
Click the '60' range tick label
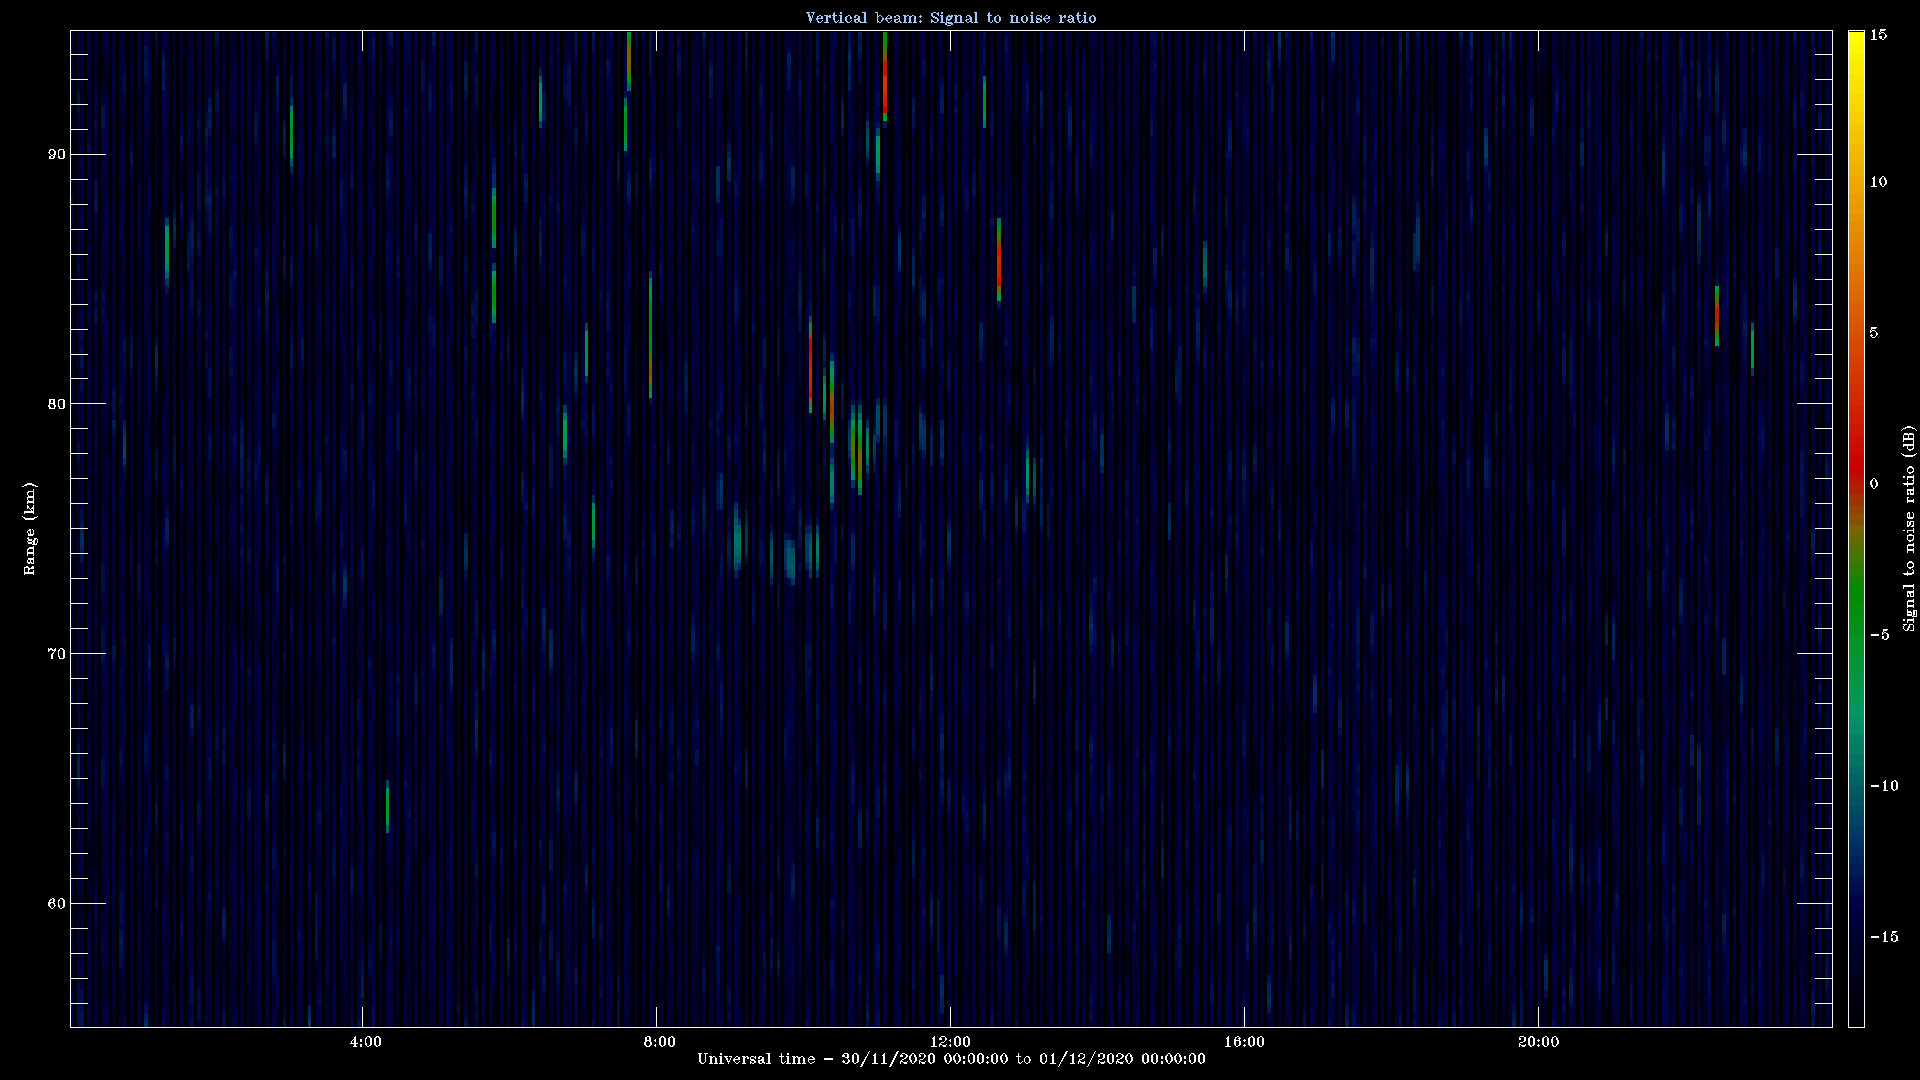(57, 904)
